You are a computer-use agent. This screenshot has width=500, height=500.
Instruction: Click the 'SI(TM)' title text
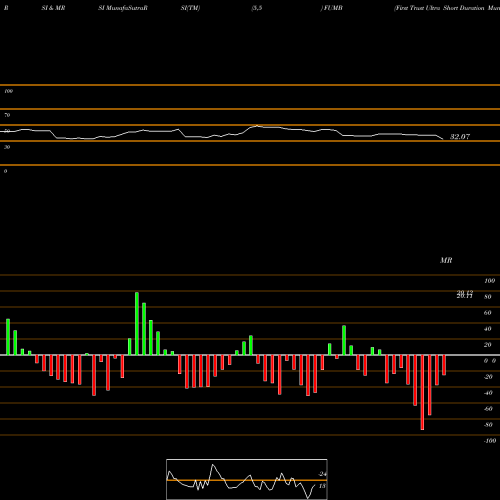[190, 8]
